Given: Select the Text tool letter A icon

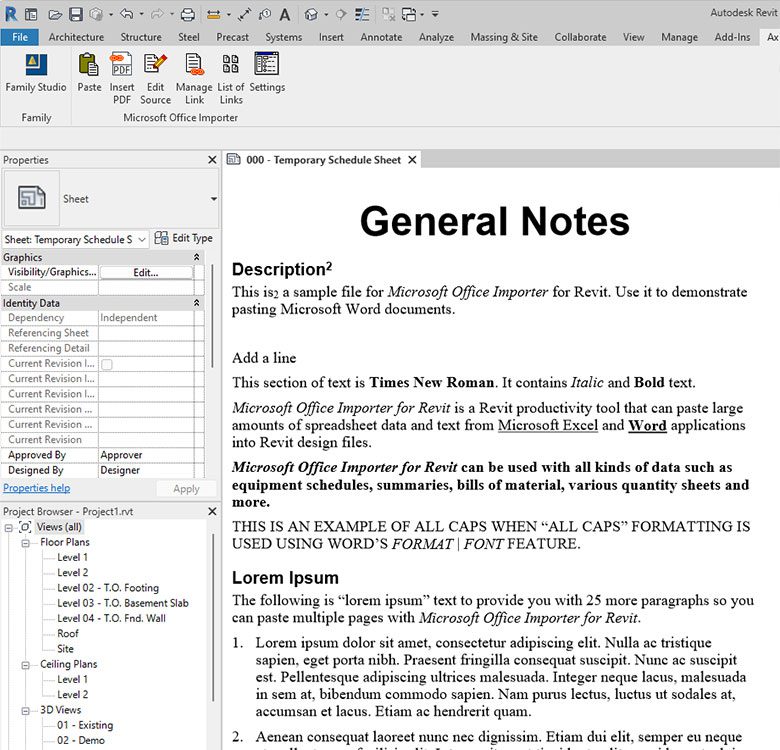Looking at the screenshot, I should [x=285, y=15].
